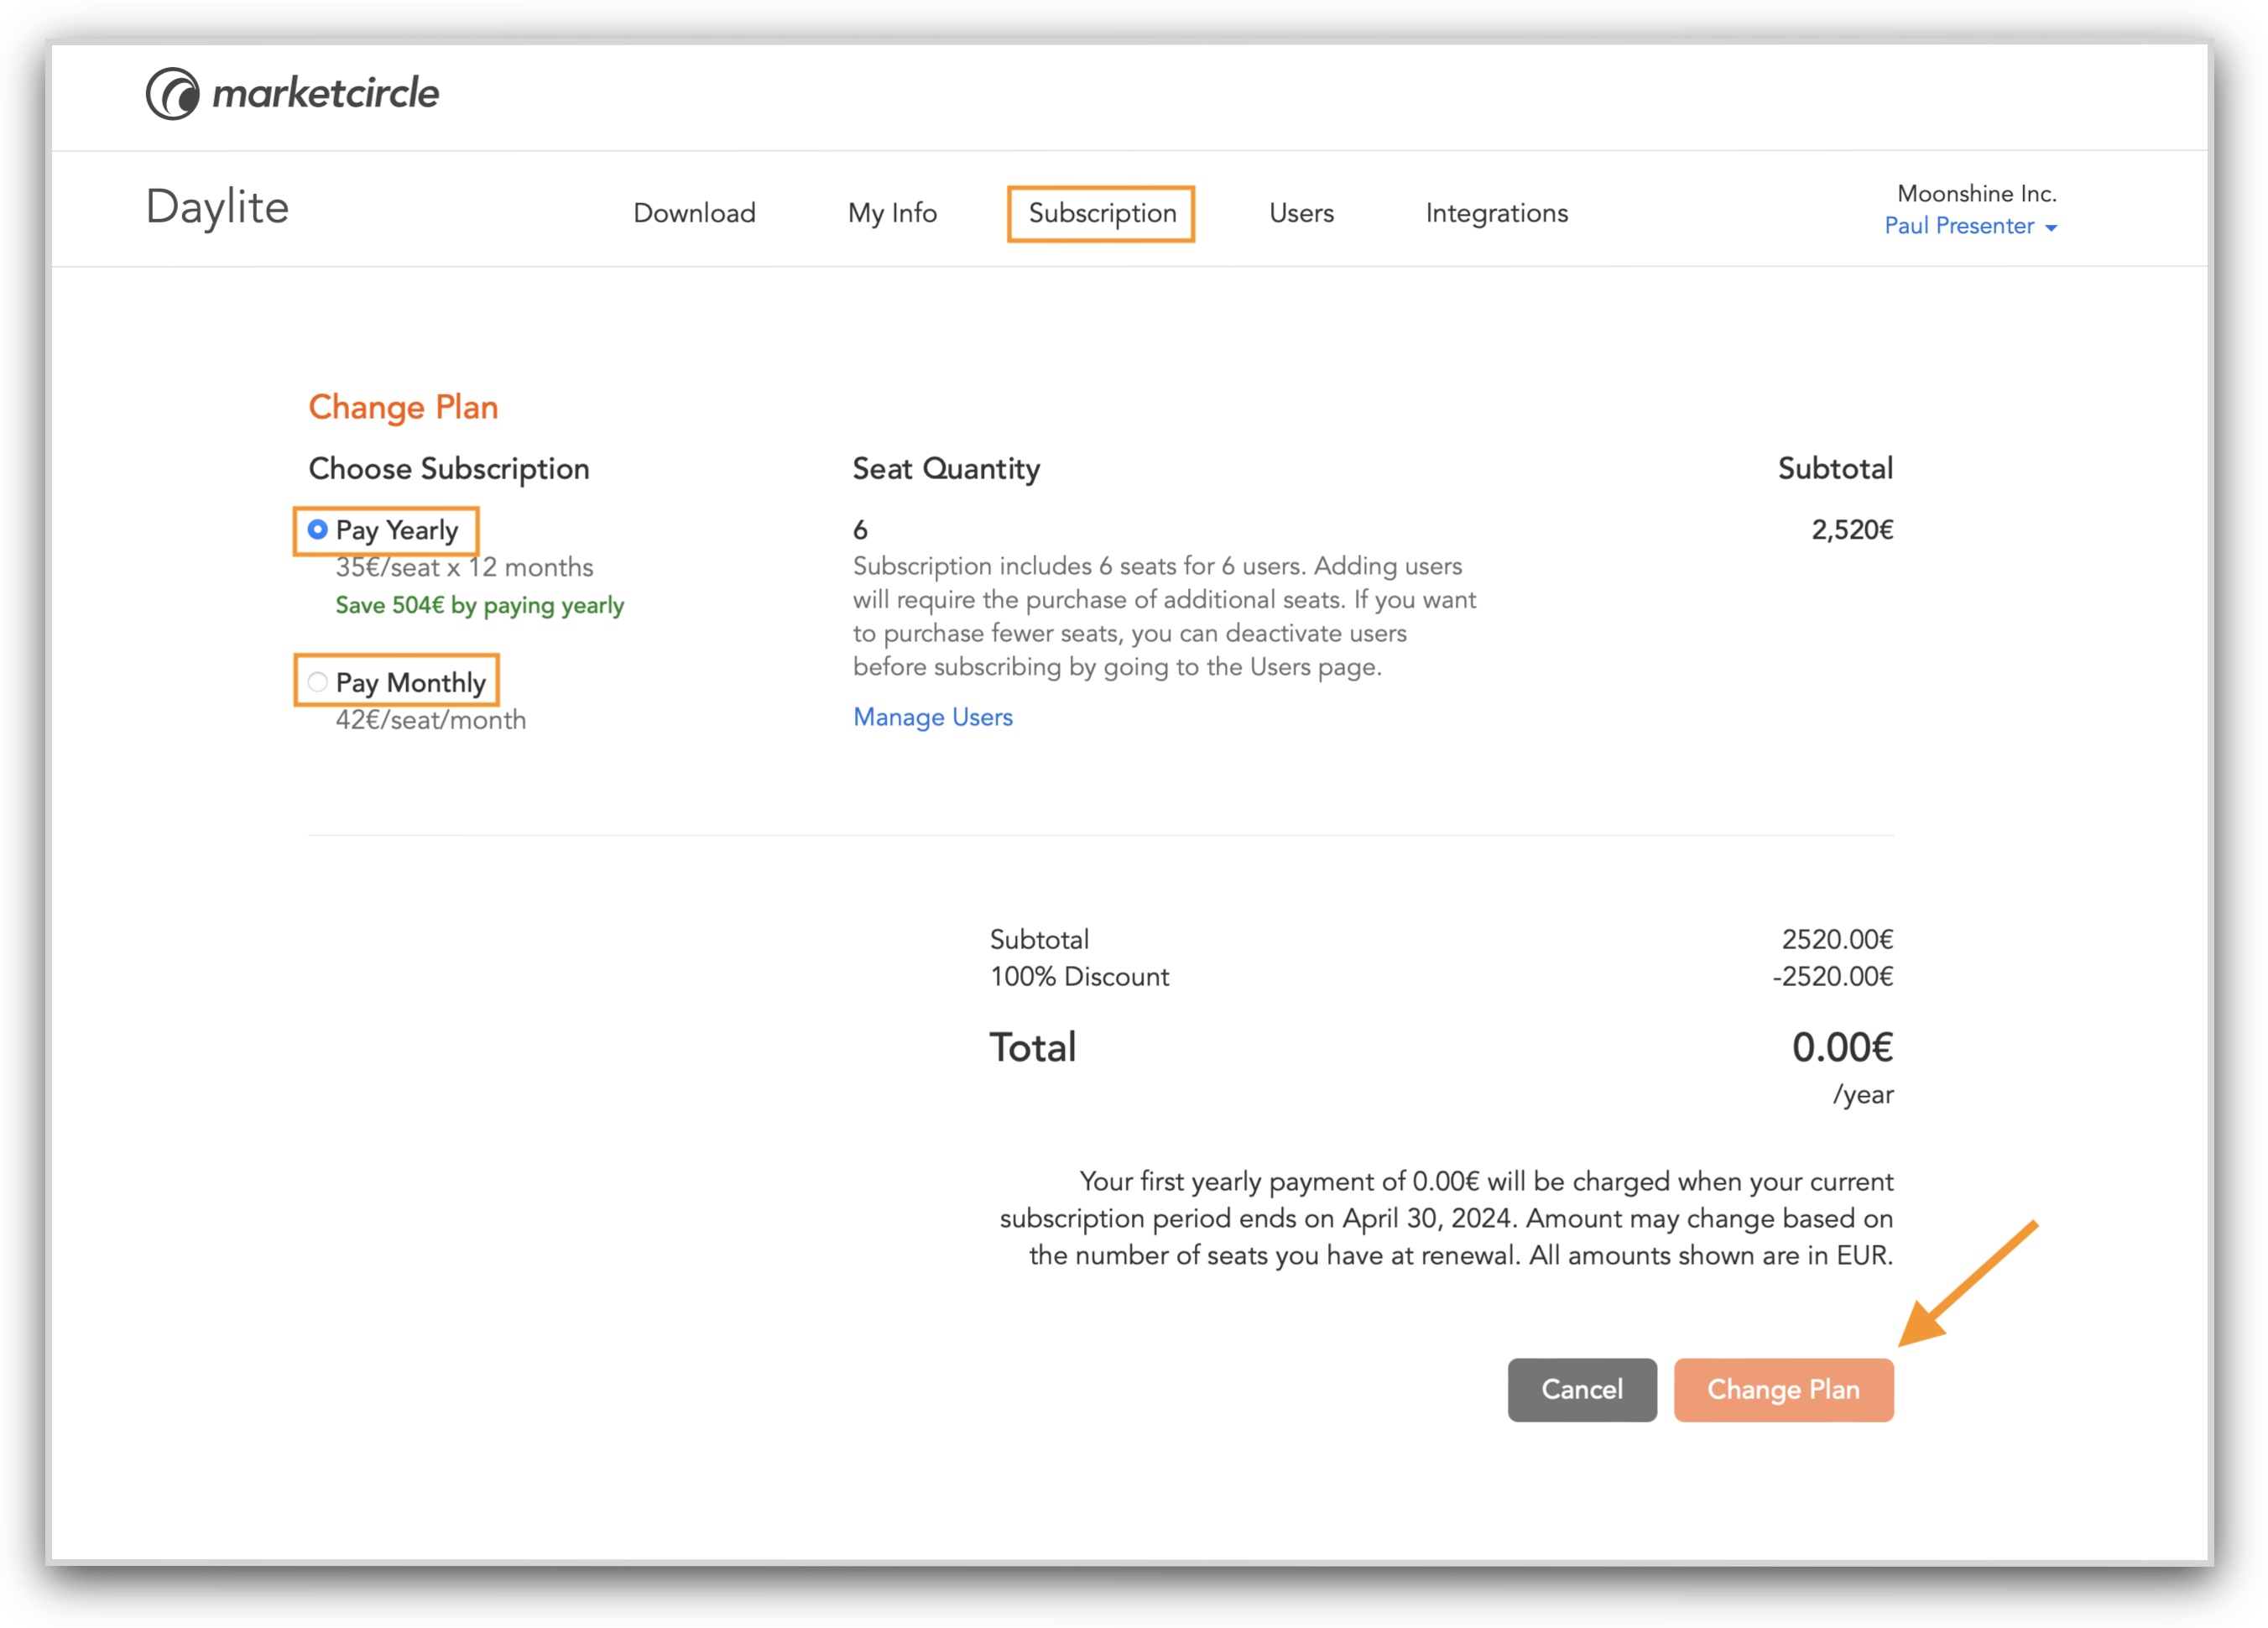Confirm with the orange Change Plan button
This screenshot has height=1628, width=2268.
1783,1389
